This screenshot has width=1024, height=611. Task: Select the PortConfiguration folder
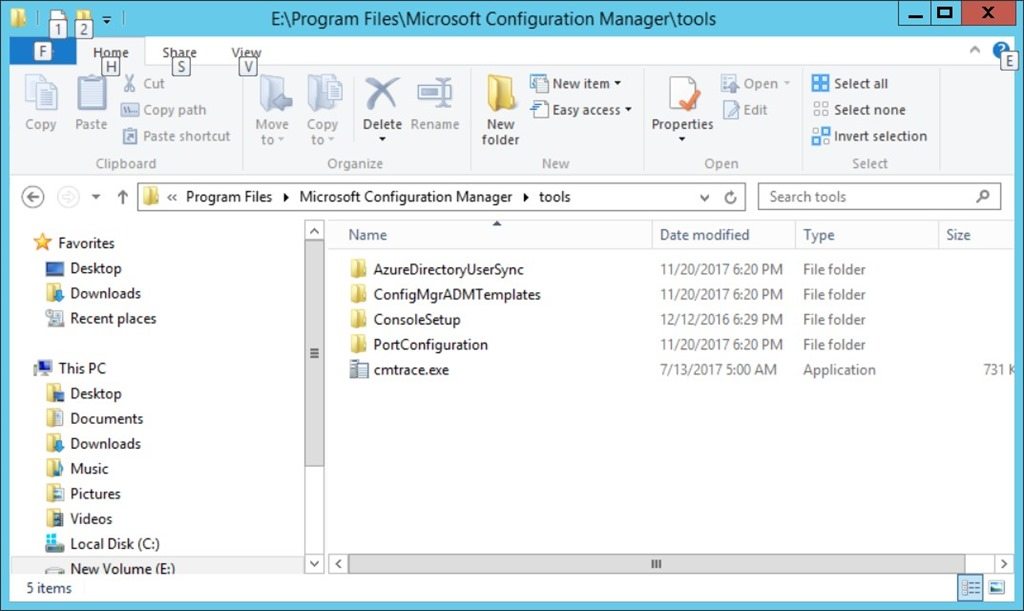[x=430, y=345]
